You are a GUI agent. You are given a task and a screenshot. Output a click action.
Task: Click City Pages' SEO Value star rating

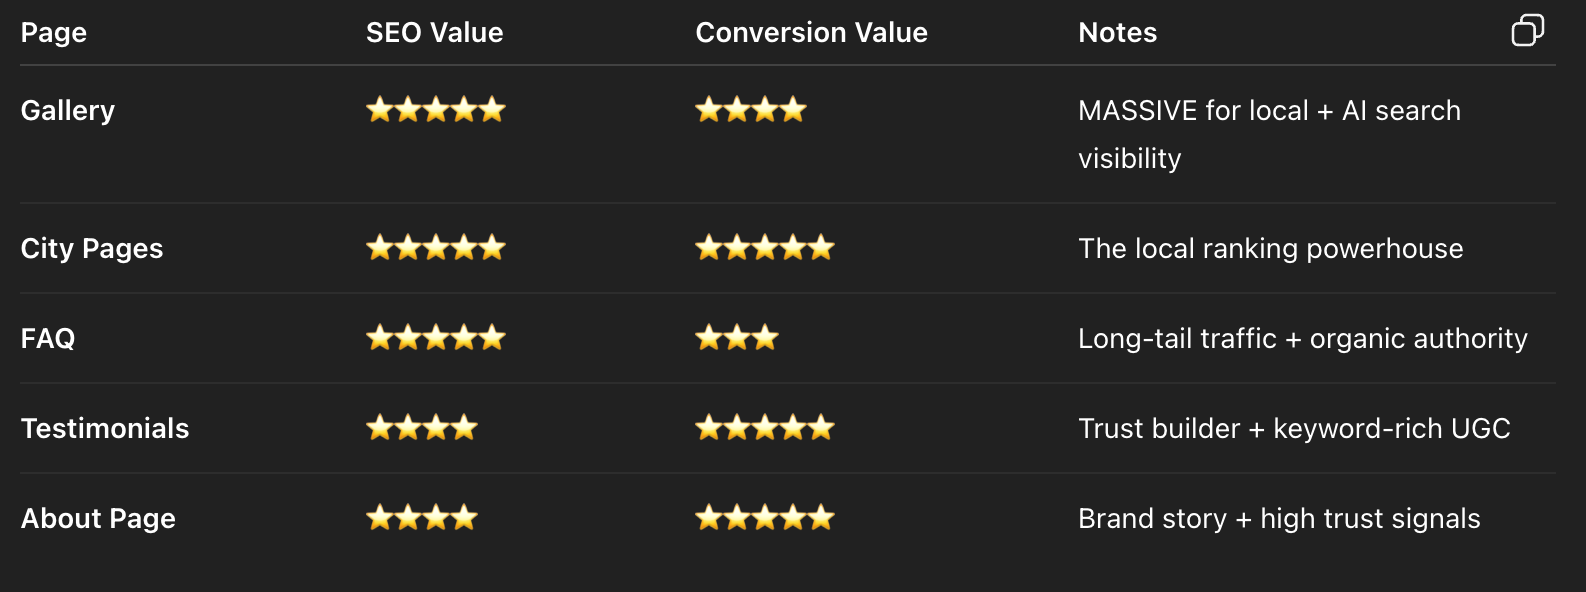[x=435, y=248]
